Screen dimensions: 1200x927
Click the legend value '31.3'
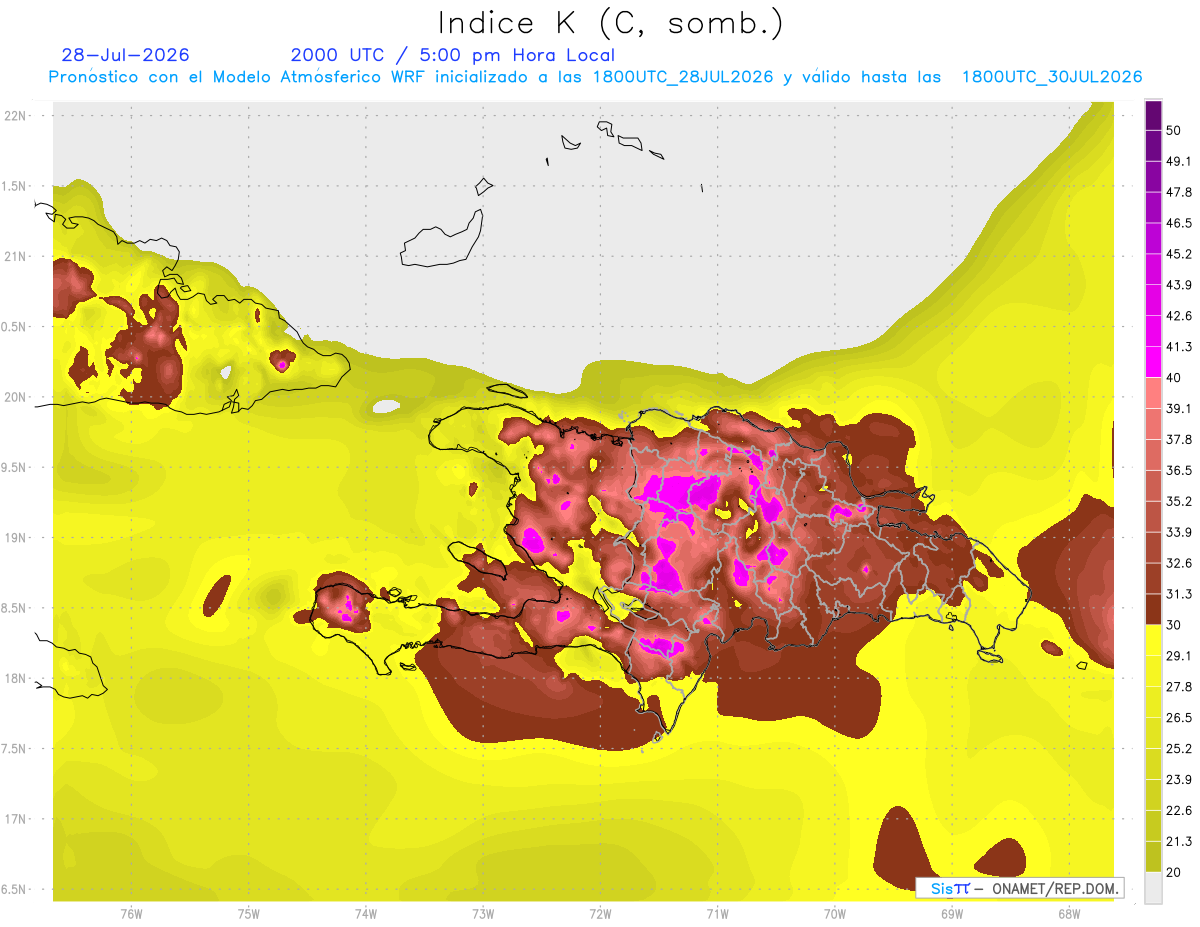tap(1179, 594)
